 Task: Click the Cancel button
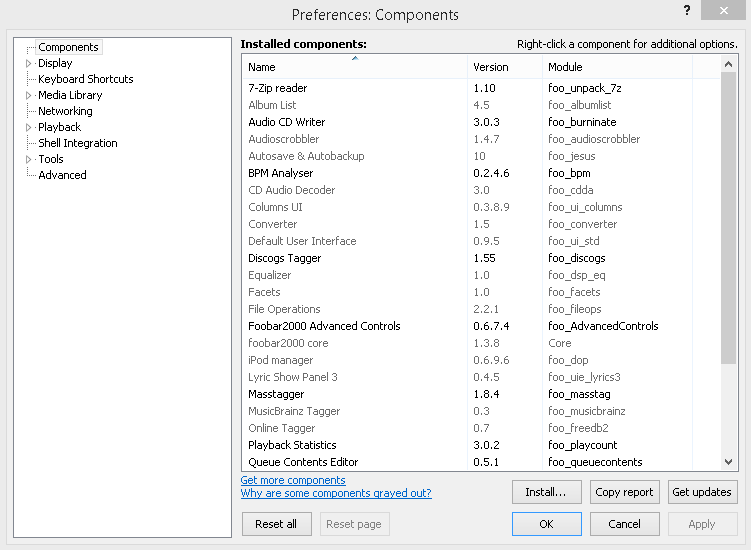tap(624, 524)
